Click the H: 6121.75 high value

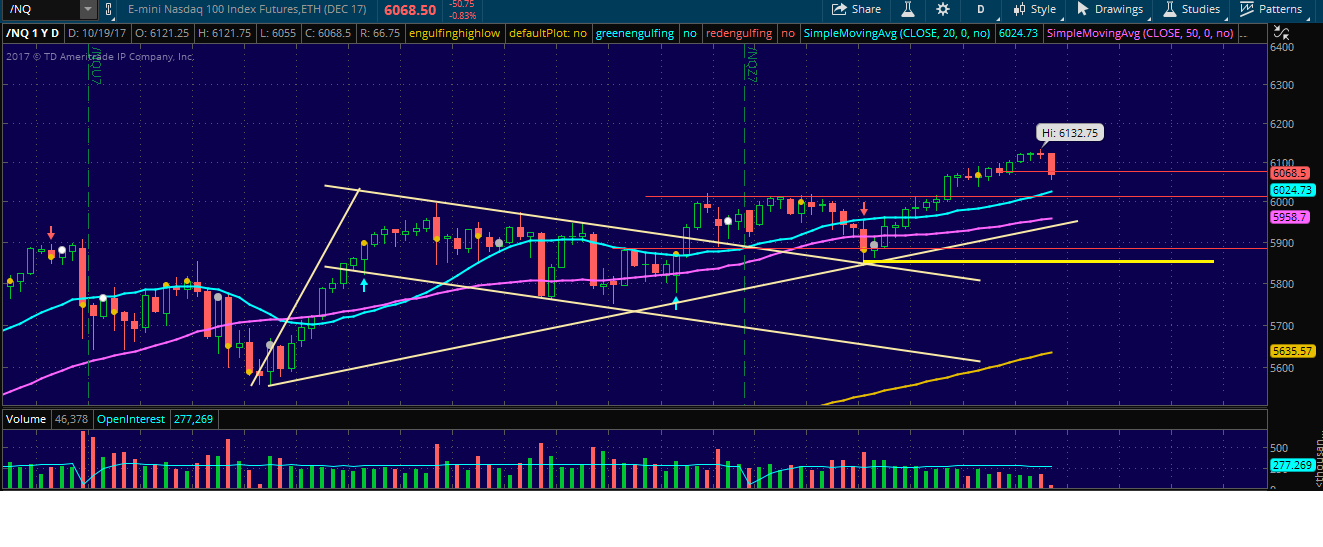click(x=225, y=33)
